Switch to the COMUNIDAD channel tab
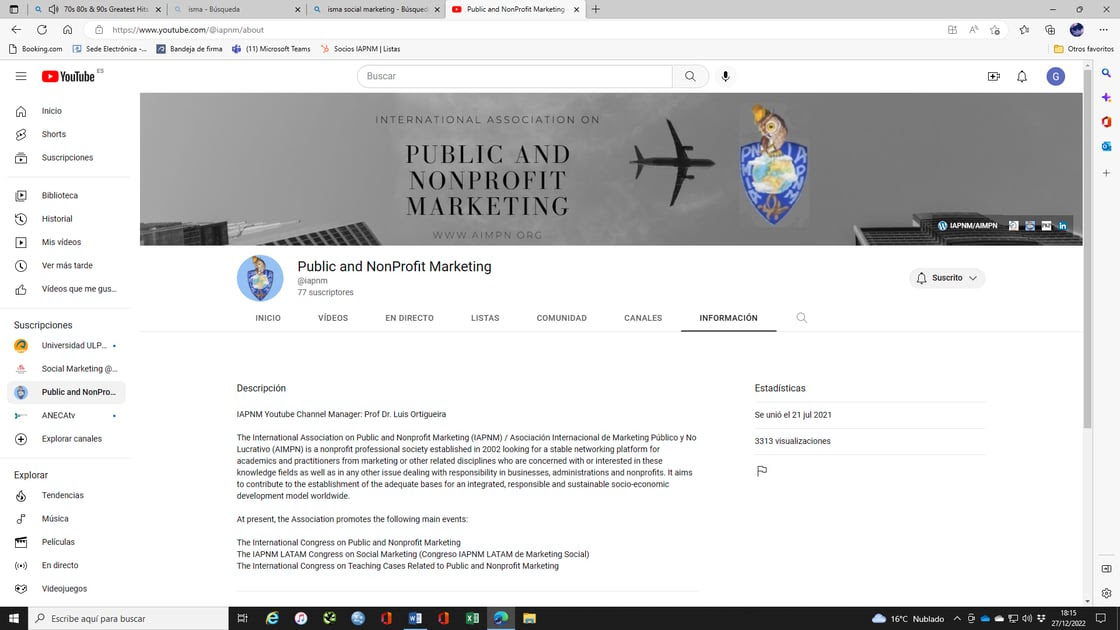1120x630 pixels. point(561,318)
